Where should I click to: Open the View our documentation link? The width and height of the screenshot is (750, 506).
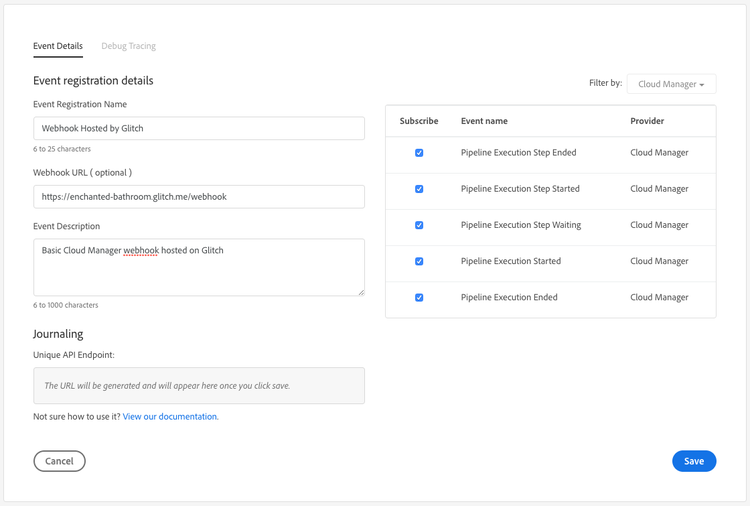(170, 417)
